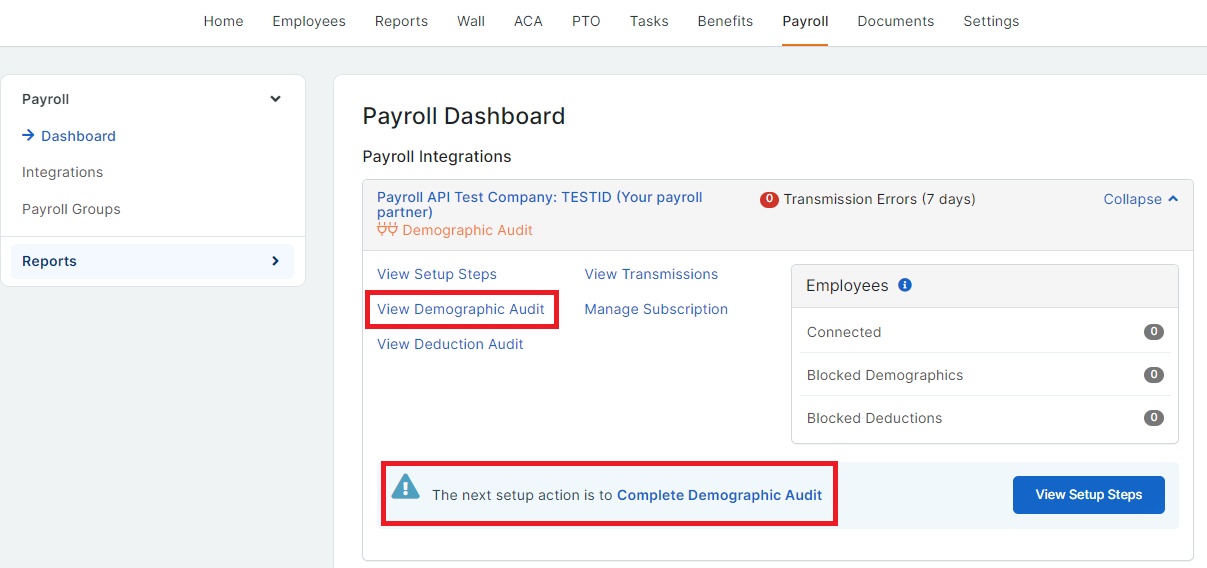Image resolution: width=1207 pixels, height=568 pixels.
Task: Click the View Setup Steps button
Action: click(x=1089, y=495)
